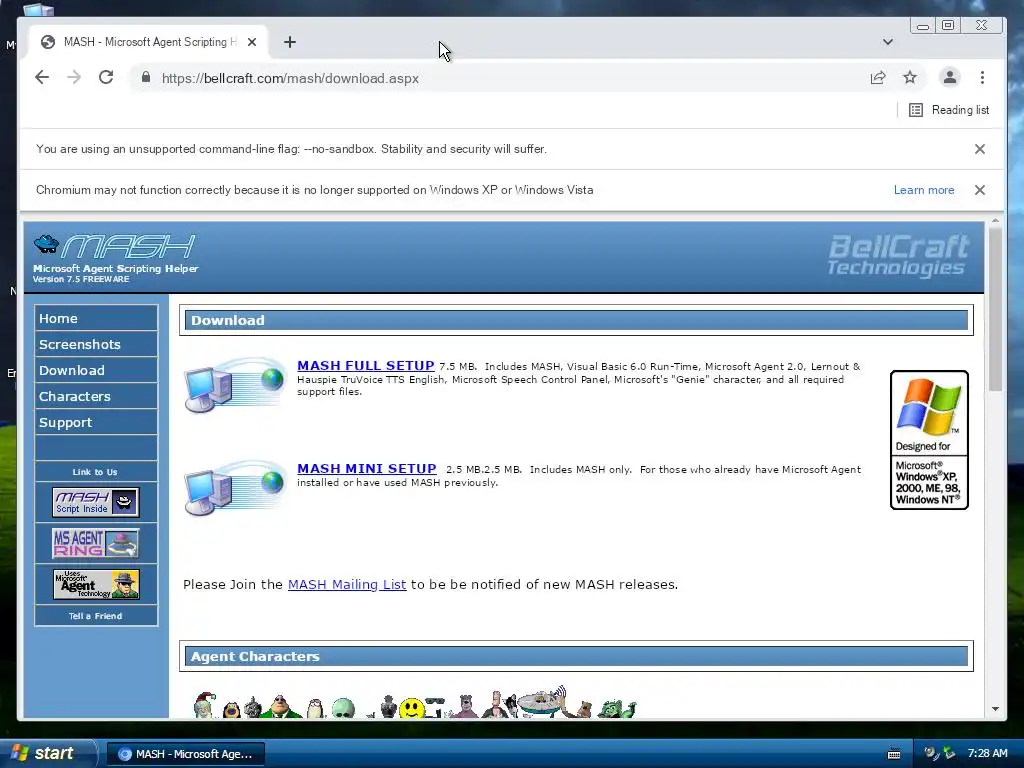Open the Screenshots page
The height and width of the screenshot is (768, 1024).
click(96, 344)
